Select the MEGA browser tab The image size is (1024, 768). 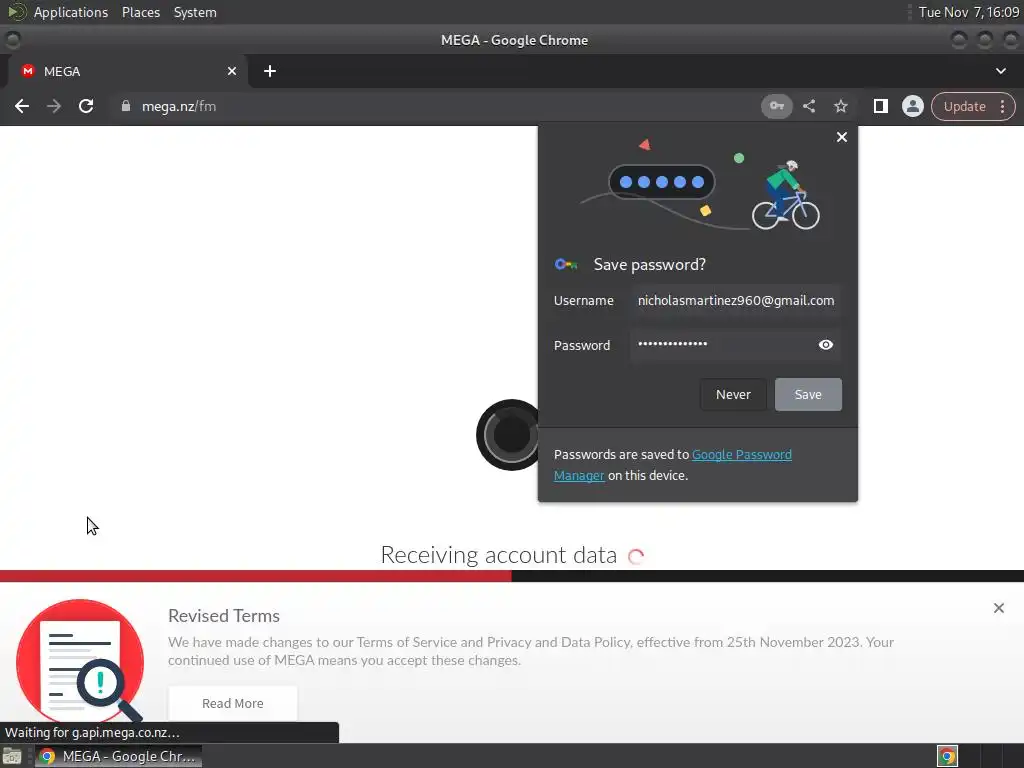(x=128, y=71)
